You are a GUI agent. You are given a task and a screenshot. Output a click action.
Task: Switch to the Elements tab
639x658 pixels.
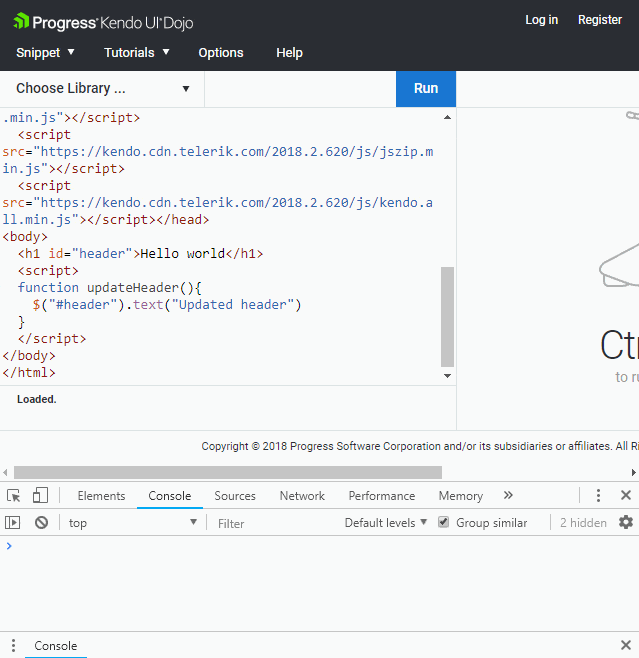tap(101, 496)
